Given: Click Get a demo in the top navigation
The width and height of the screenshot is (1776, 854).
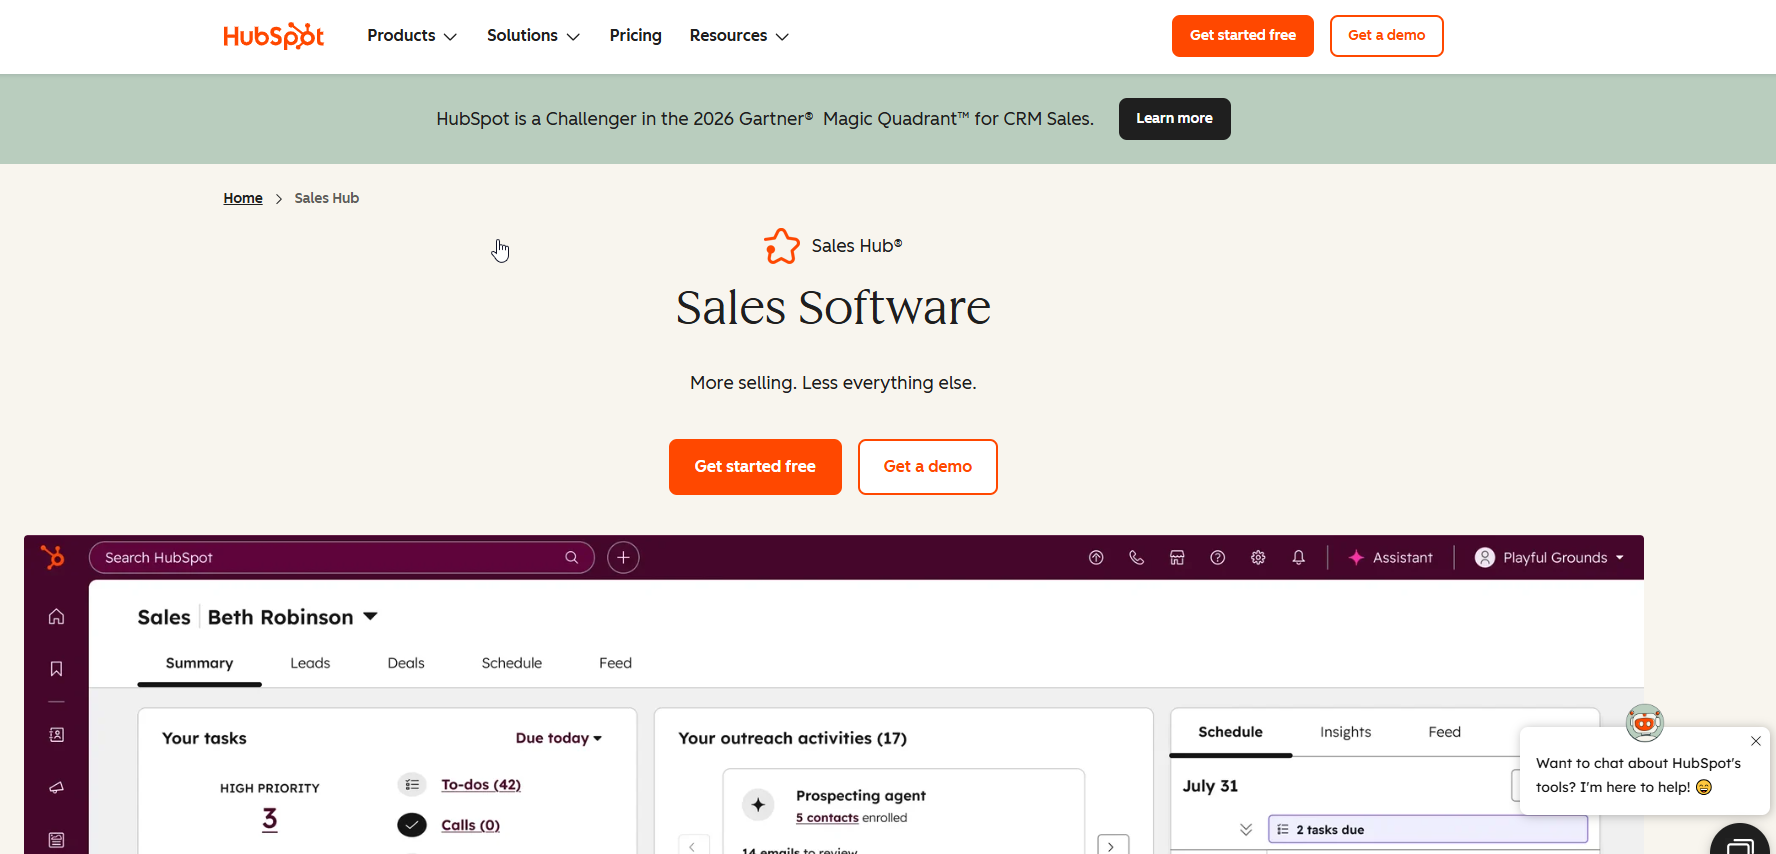Looking at the screenshot, I should point(1386,36).
